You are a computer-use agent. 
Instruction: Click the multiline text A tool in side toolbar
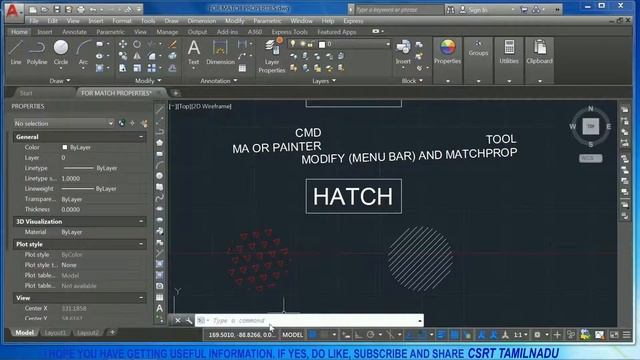160,308
